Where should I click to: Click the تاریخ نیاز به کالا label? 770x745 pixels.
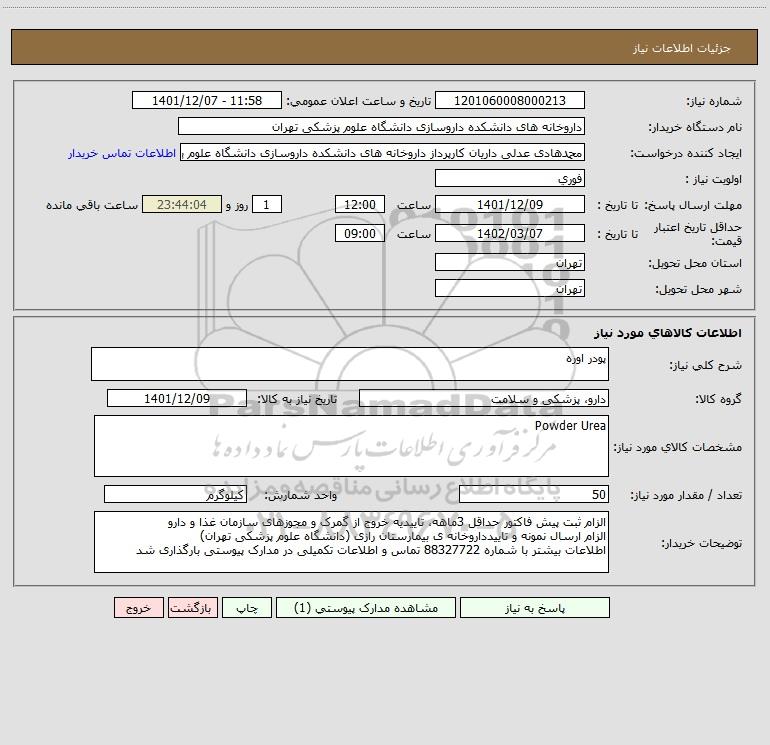(x=297, y=399)
